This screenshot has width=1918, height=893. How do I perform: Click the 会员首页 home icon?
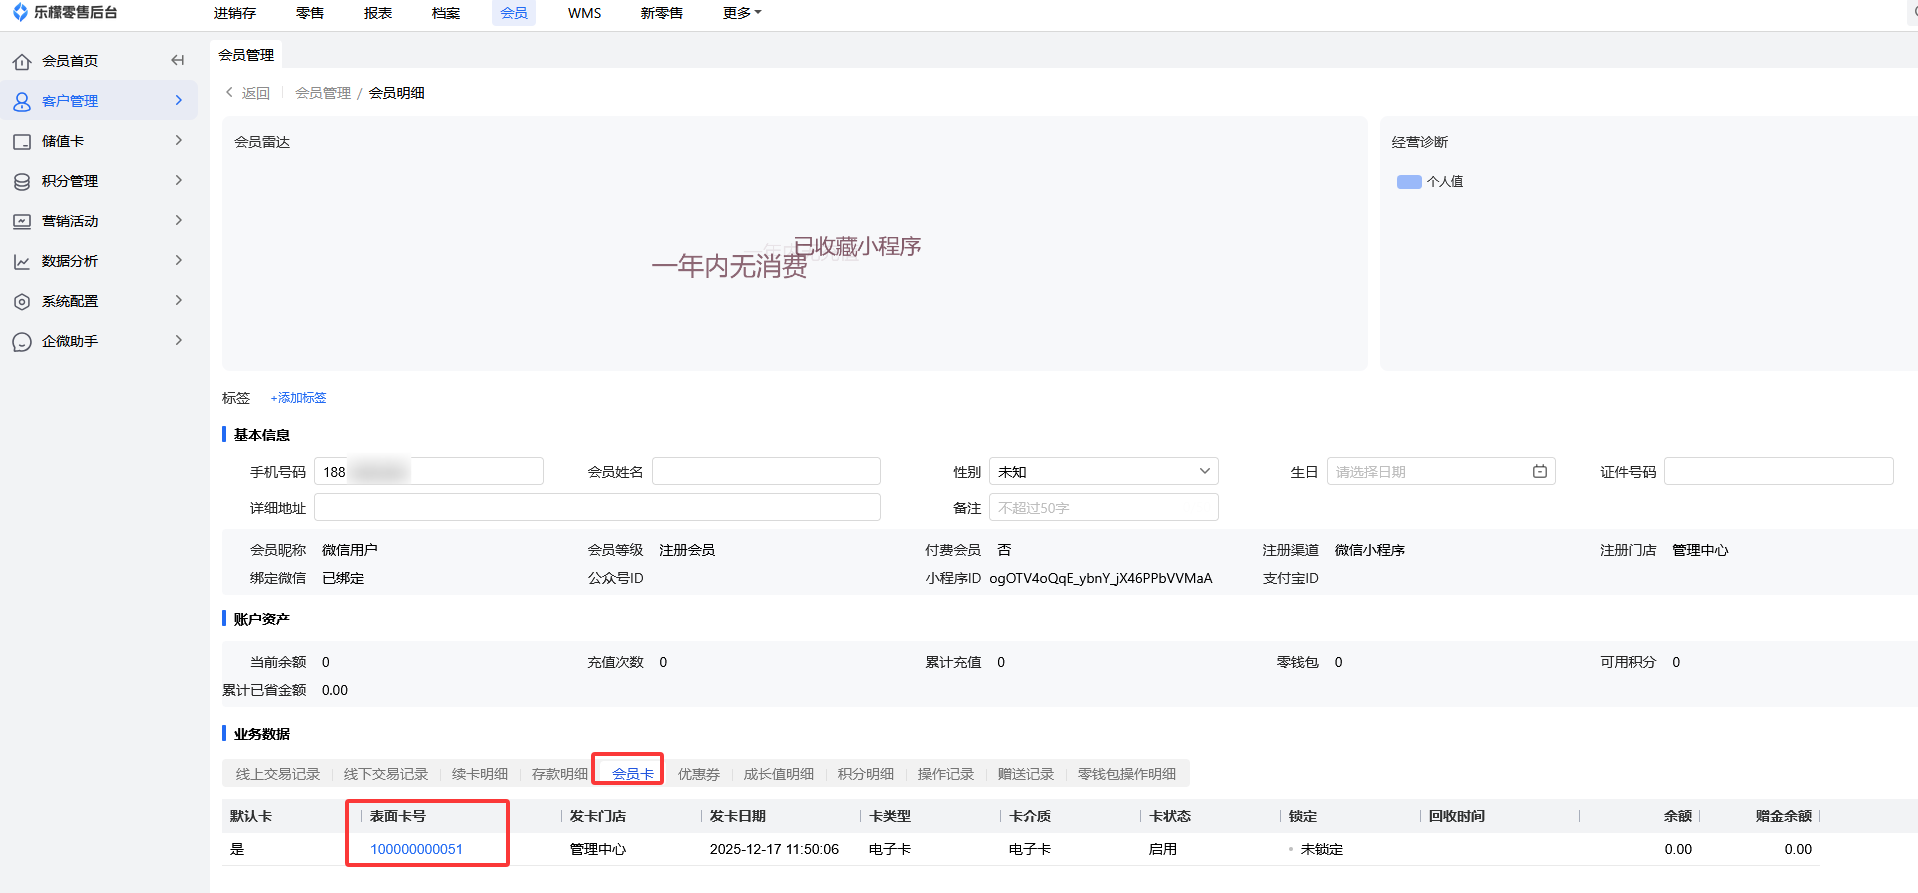[22, 62]
